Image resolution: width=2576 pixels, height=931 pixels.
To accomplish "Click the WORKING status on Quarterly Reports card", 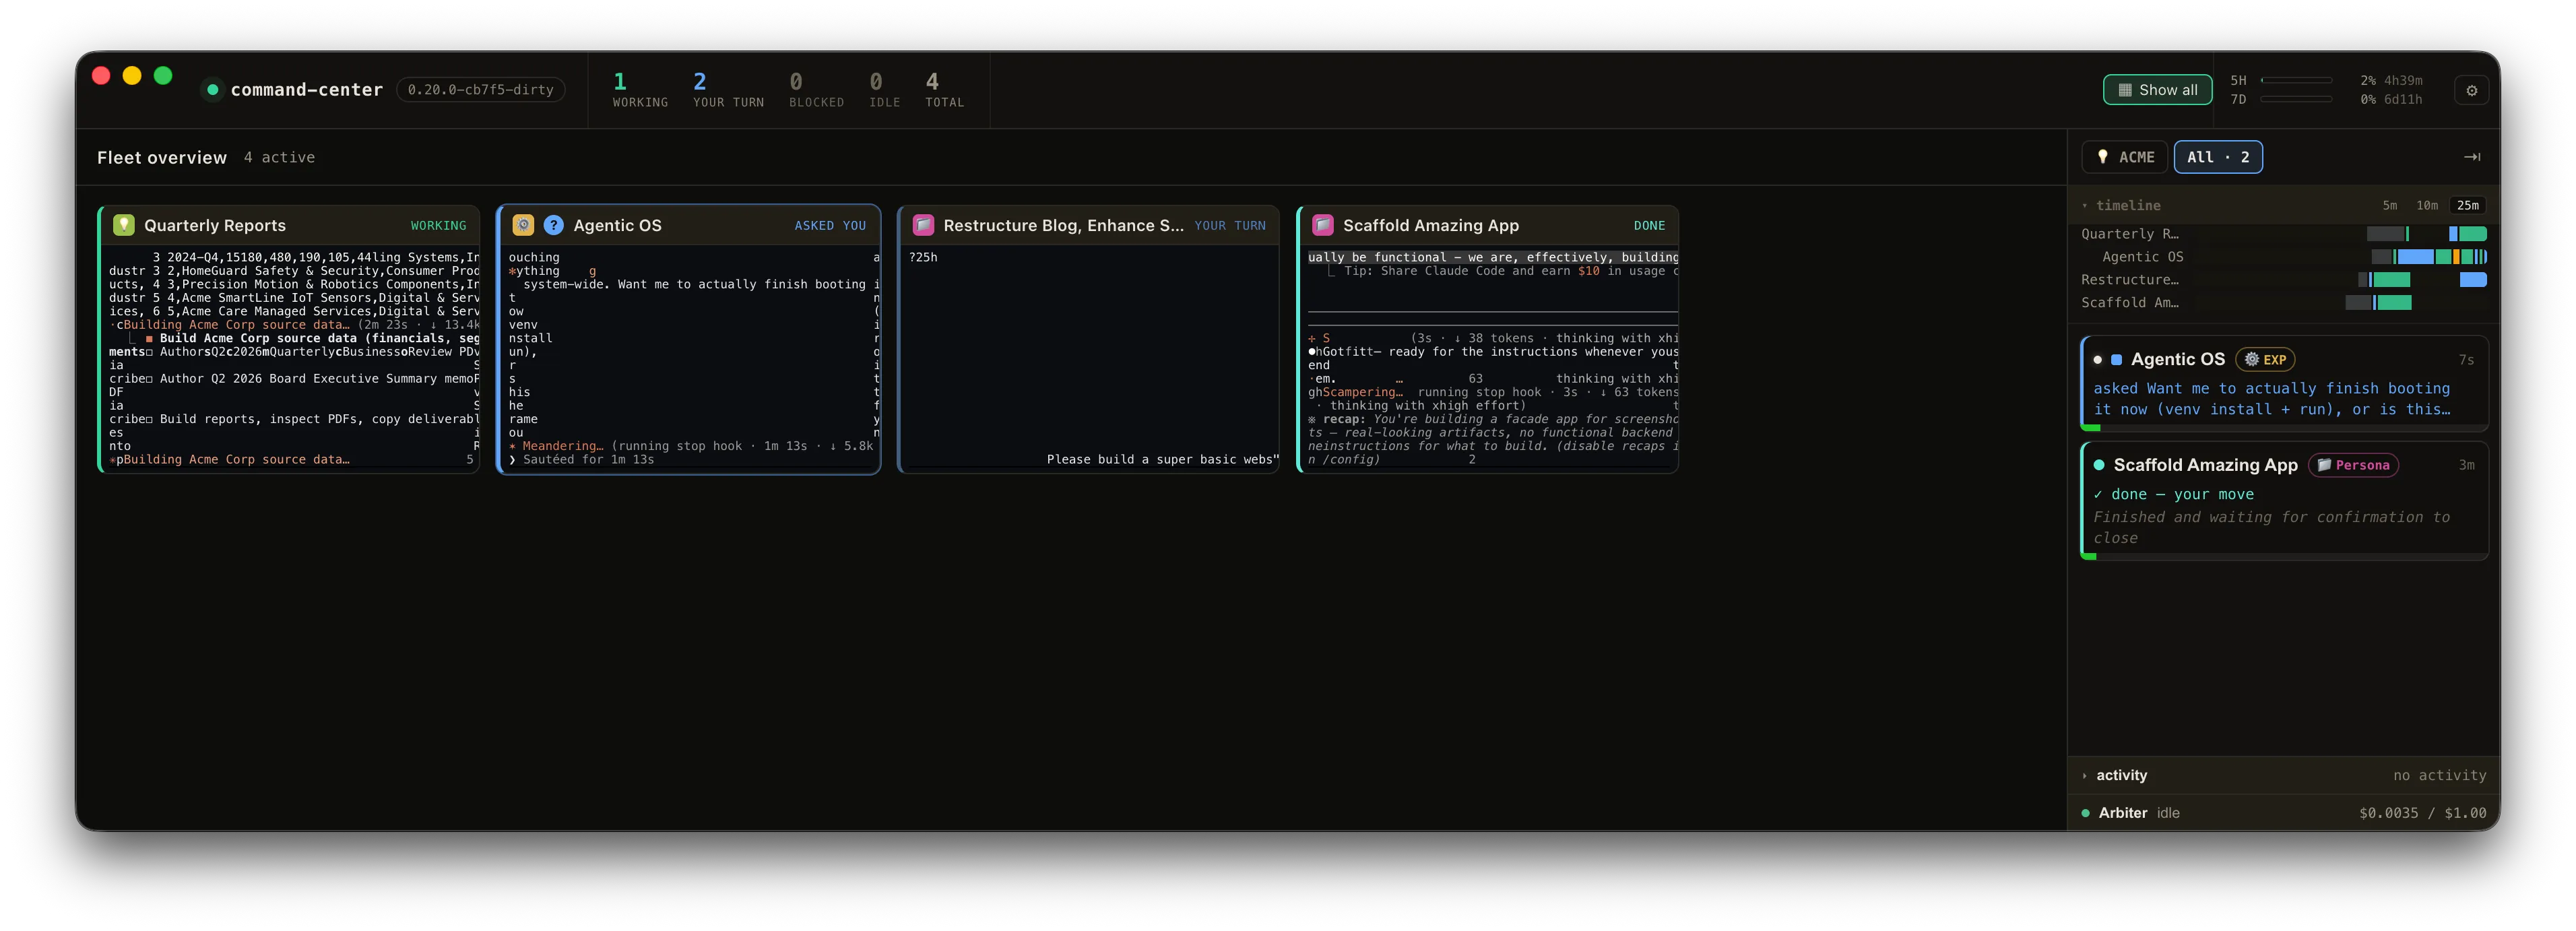I will click(438, 226).
